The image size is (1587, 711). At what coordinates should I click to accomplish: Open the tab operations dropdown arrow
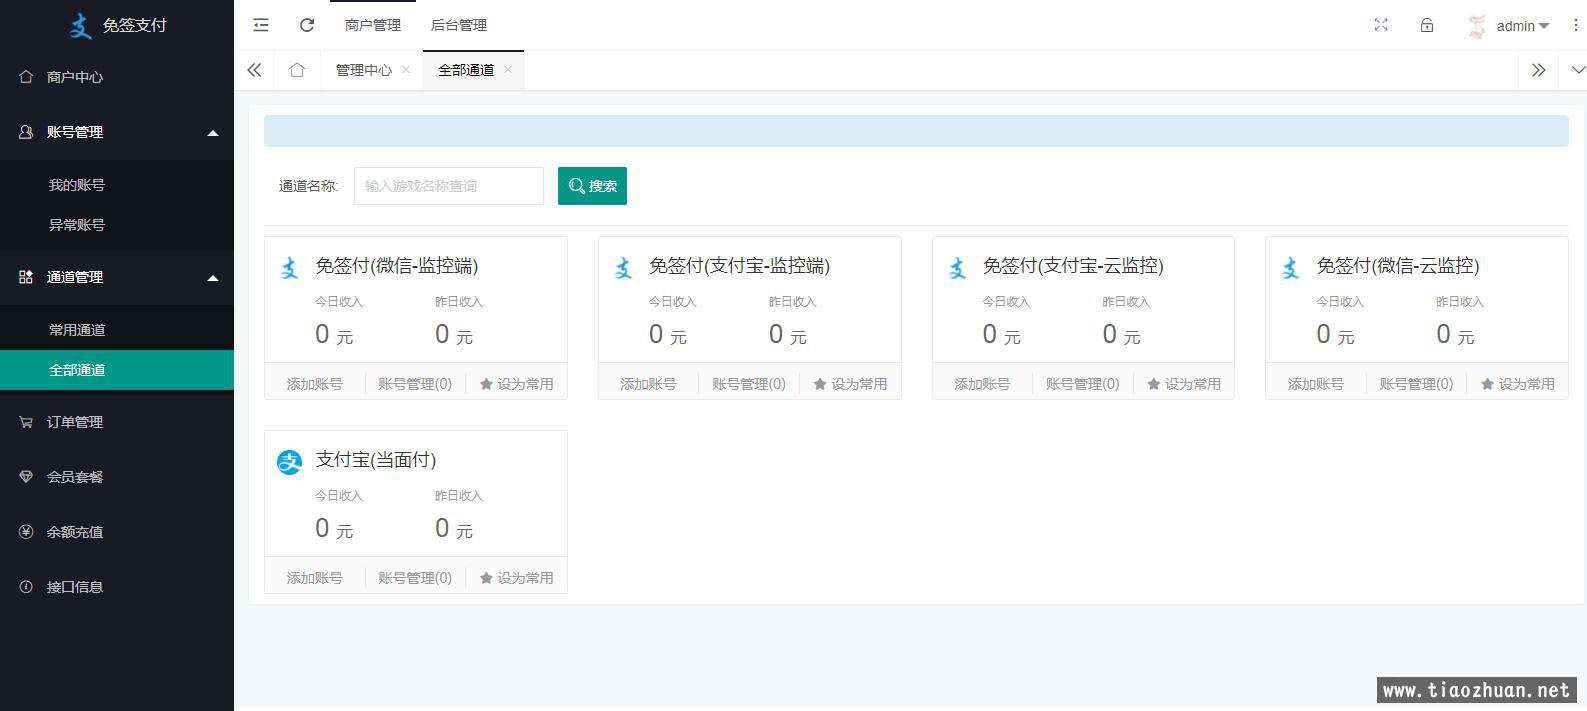tap(1578, 70)
